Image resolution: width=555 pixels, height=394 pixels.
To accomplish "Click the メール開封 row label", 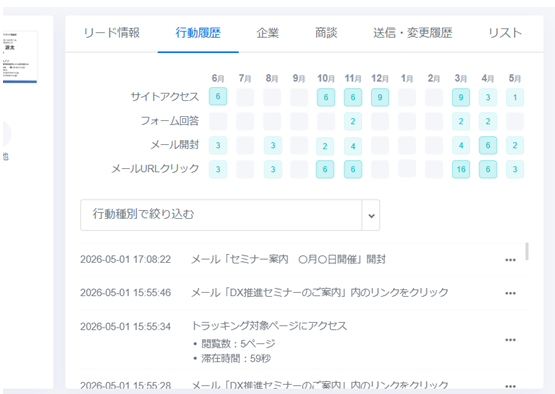I will 174,144.
